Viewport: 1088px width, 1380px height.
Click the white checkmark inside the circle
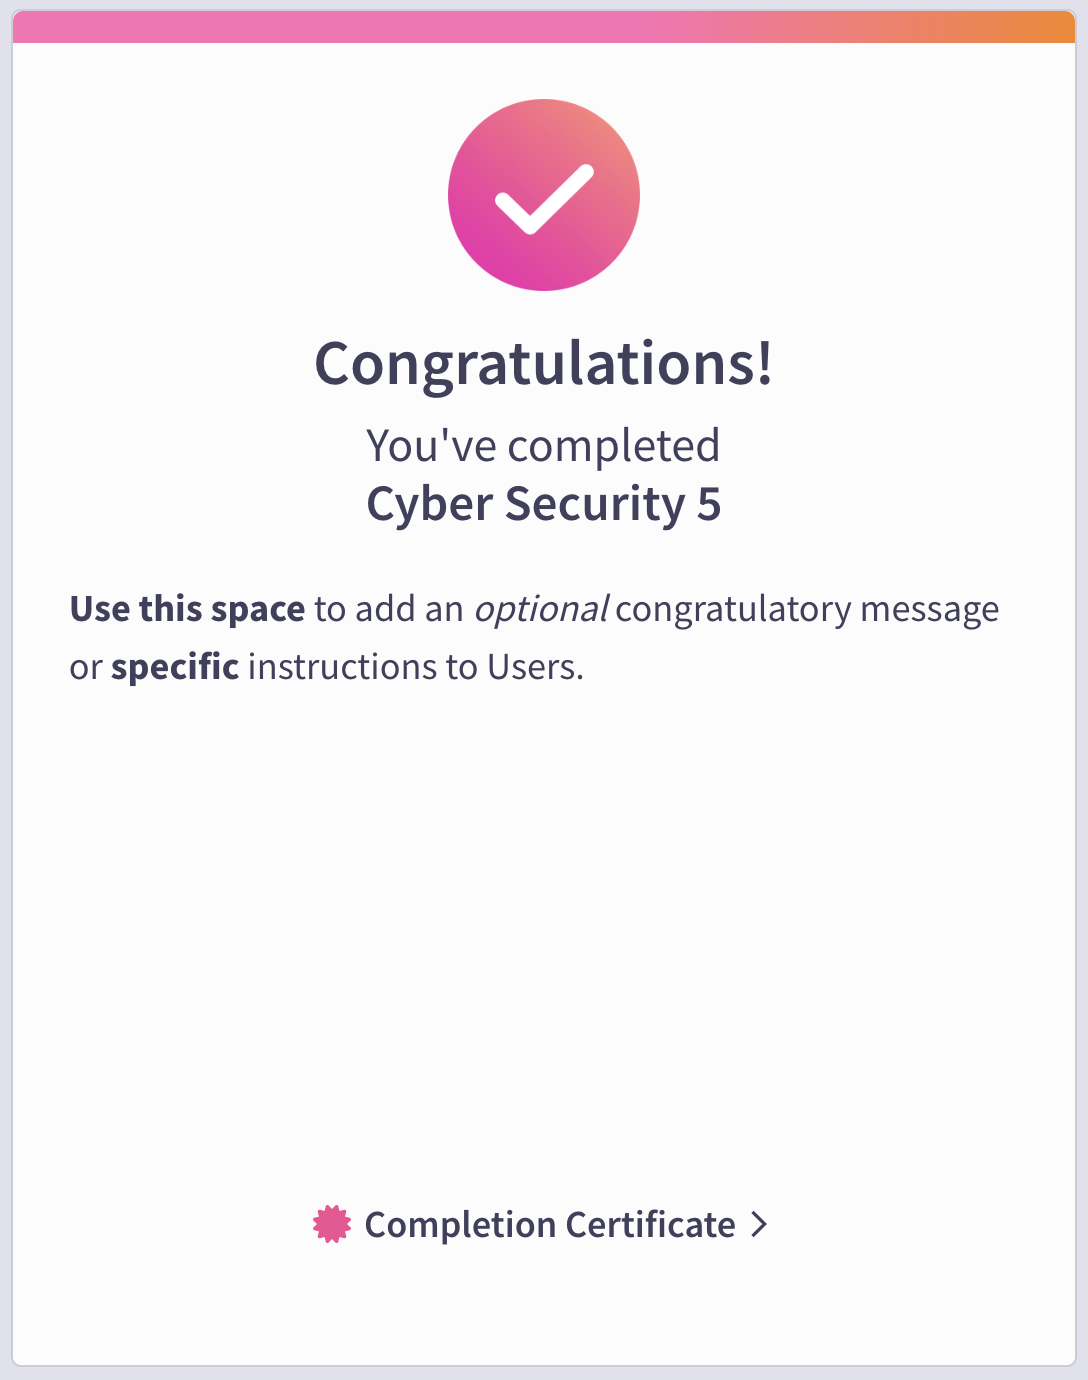(544, 199)
